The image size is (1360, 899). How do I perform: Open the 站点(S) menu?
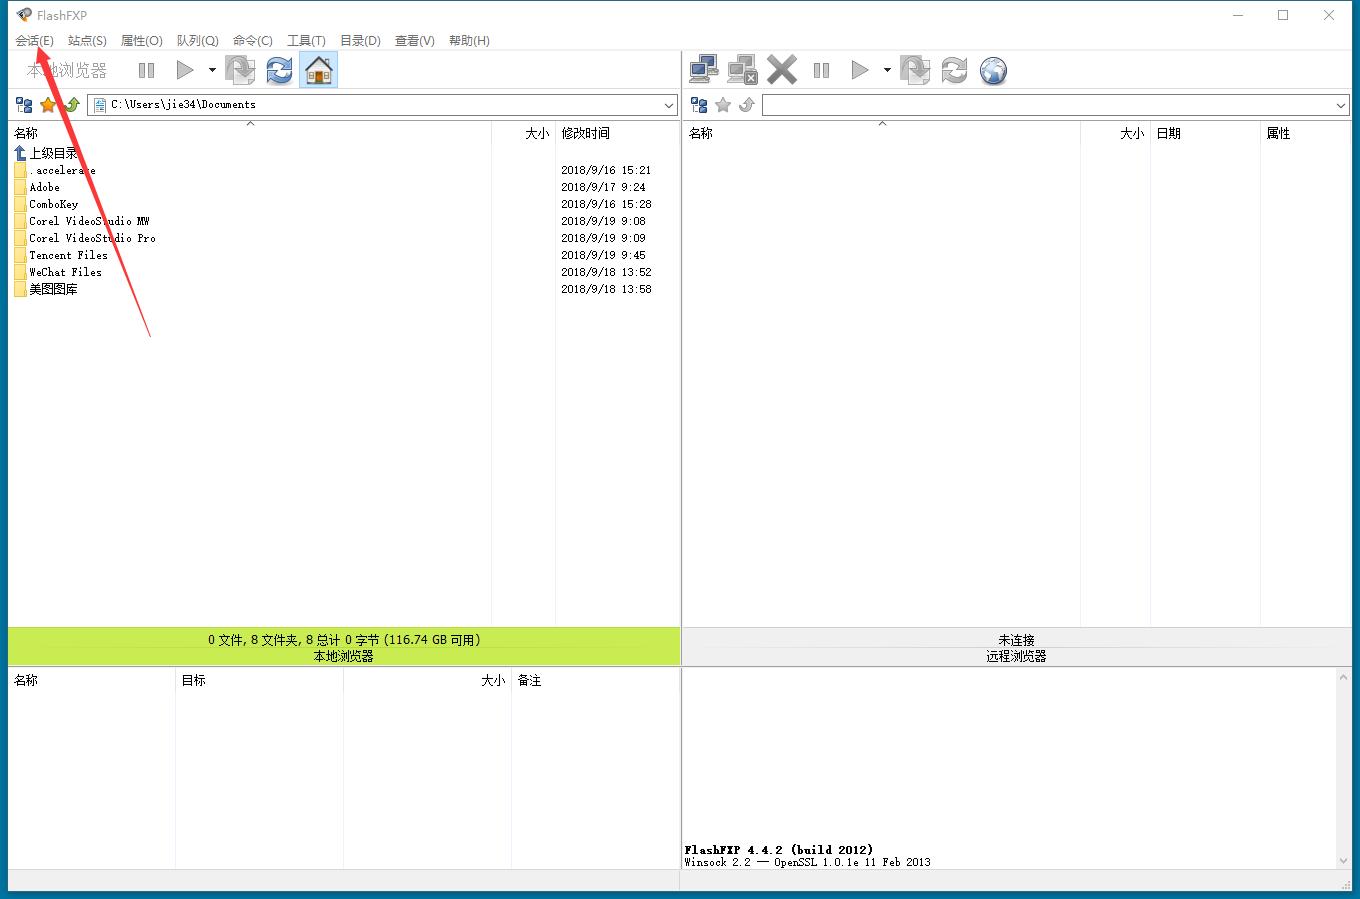pyautogui.click(x=87, y=41)
